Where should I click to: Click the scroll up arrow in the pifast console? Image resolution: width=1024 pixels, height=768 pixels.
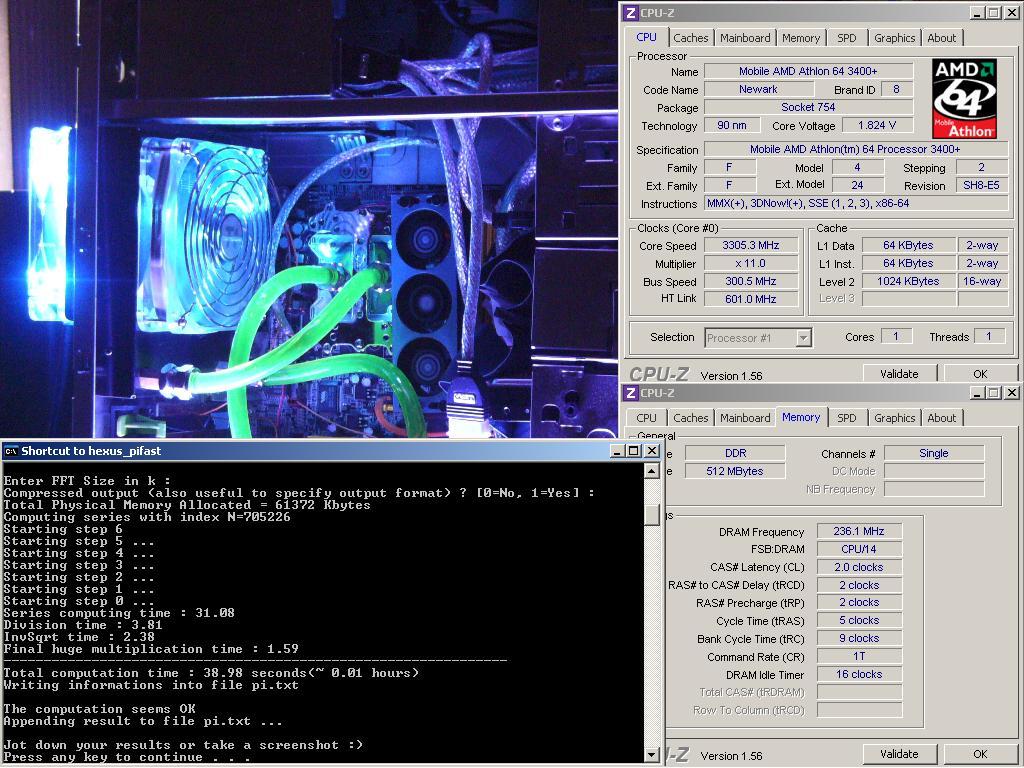pos(651,471)
